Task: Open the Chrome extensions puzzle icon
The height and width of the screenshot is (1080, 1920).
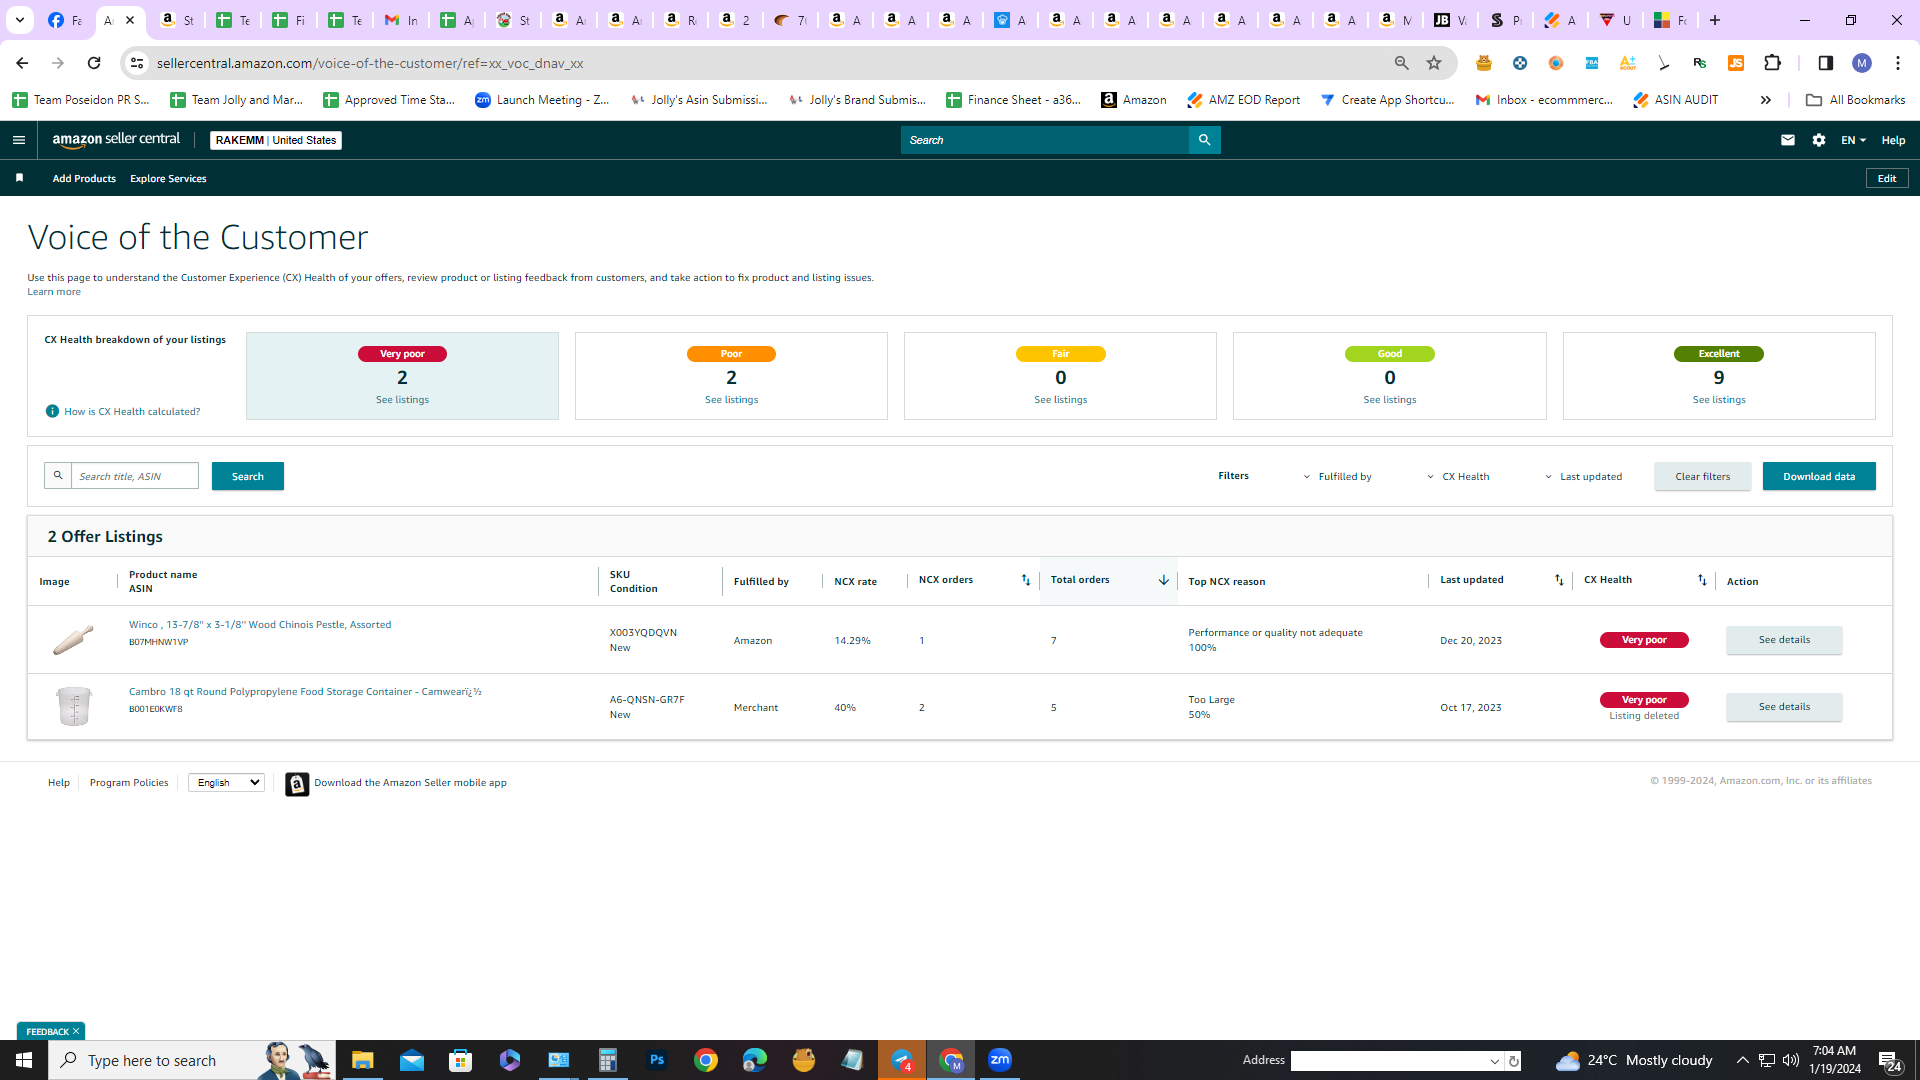Action: (1773, 63)
